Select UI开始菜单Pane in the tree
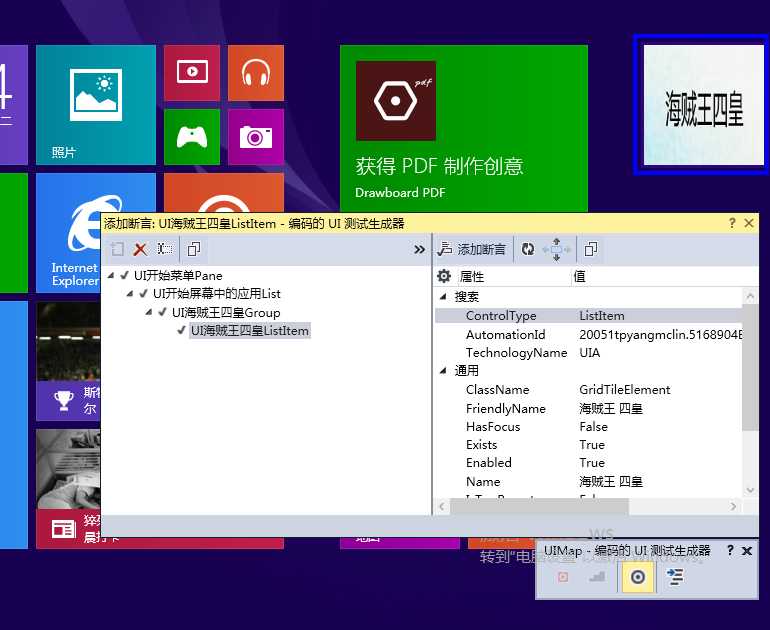The height and width of the screenshot is (630, 770). coord(178,275)
